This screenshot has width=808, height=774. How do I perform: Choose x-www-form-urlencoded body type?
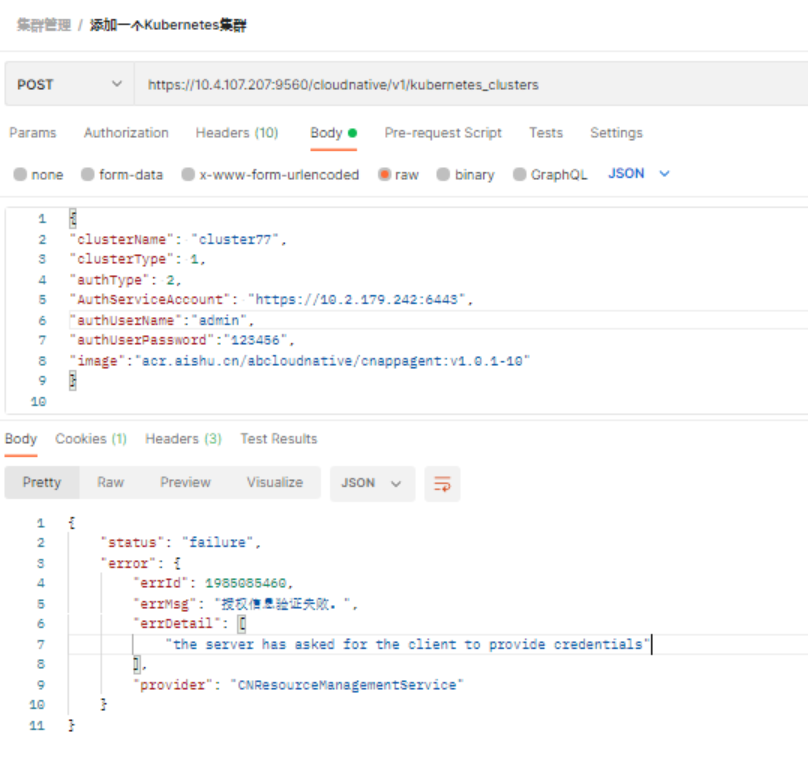pyautogui.click(x=188, y=175)
